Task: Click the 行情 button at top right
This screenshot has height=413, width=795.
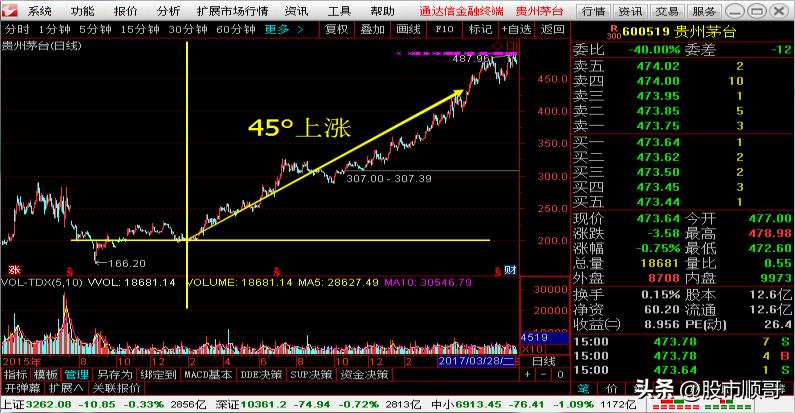Action: [x=593, y=11]
